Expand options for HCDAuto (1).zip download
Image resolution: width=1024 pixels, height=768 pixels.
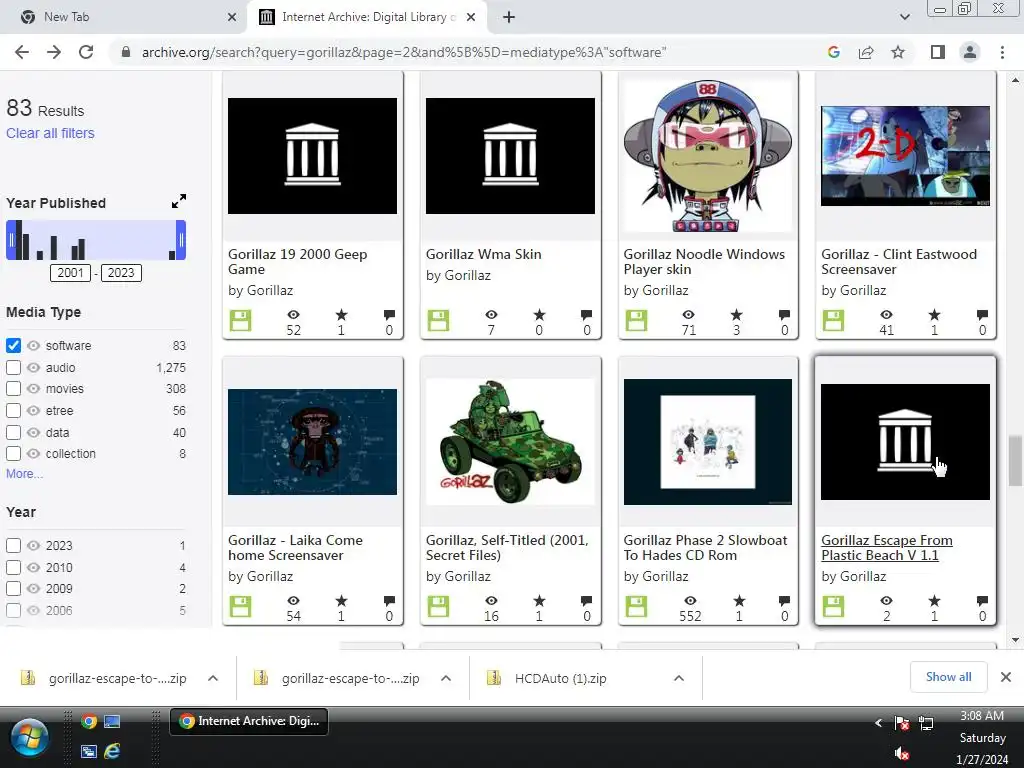(x=679, y=679)
